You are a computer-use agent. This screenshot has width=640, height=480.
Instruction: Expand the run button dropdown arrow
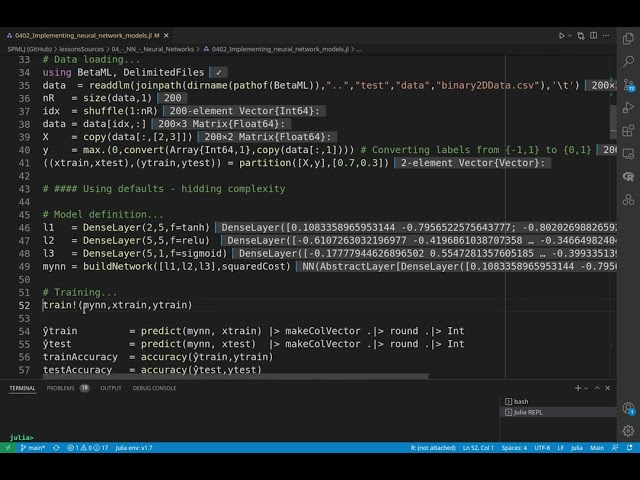click(570, 36)
